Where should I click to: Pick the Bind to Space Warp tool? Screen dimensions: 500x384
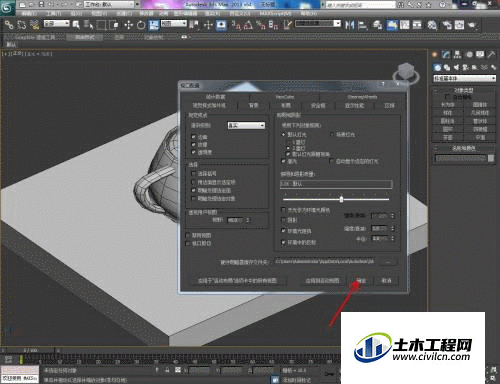pyautogui.click(x=34, y=25)
